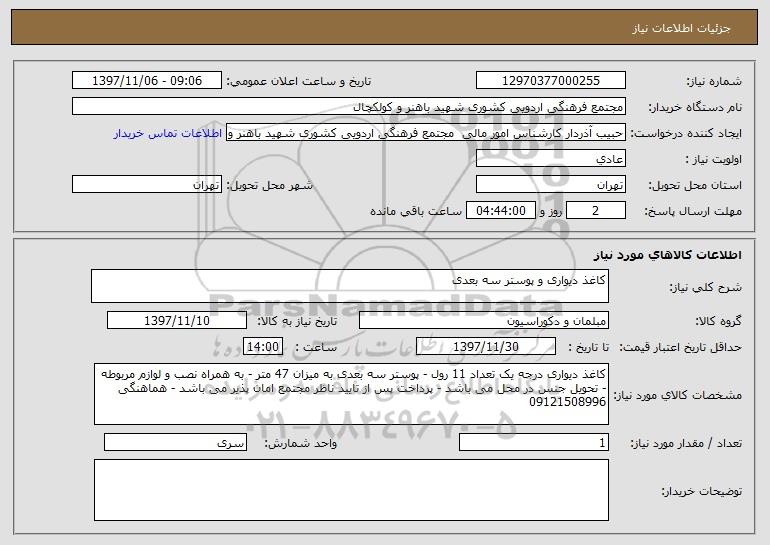770x545 pixels.
Task: Click the شماره نیاز field 12970377000255
Action: [x=550, y=81]
